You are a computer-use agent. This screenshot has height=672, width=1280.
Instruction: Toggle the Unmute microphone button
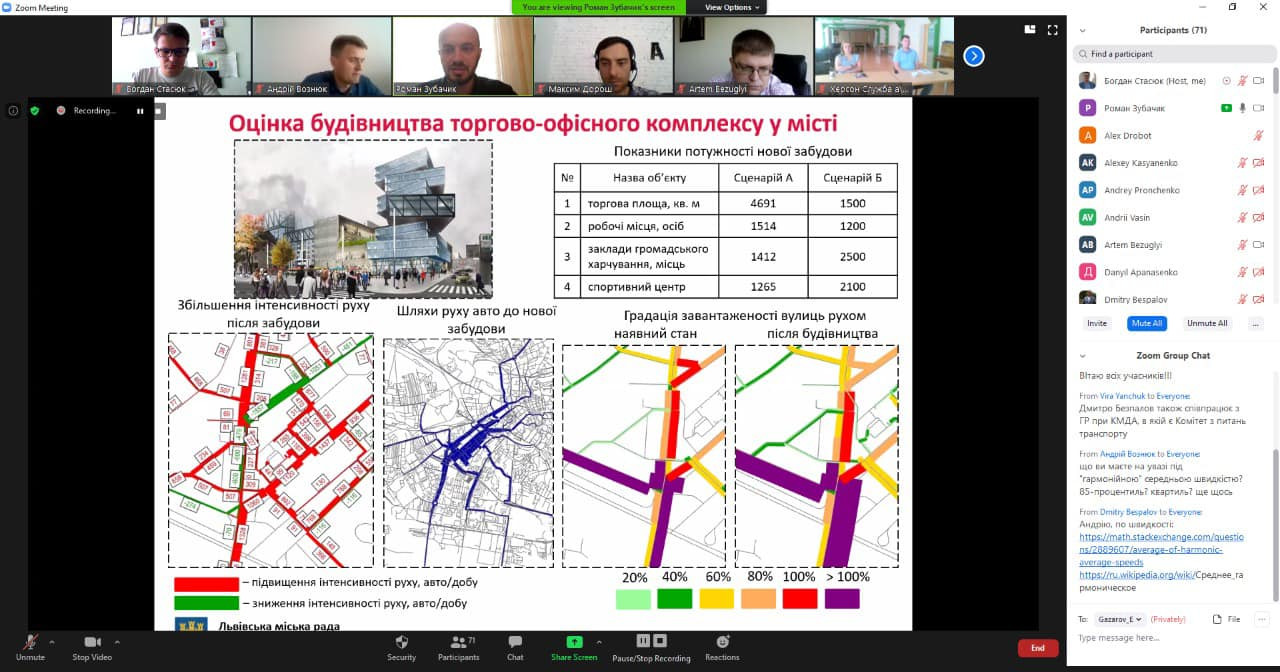30,642
